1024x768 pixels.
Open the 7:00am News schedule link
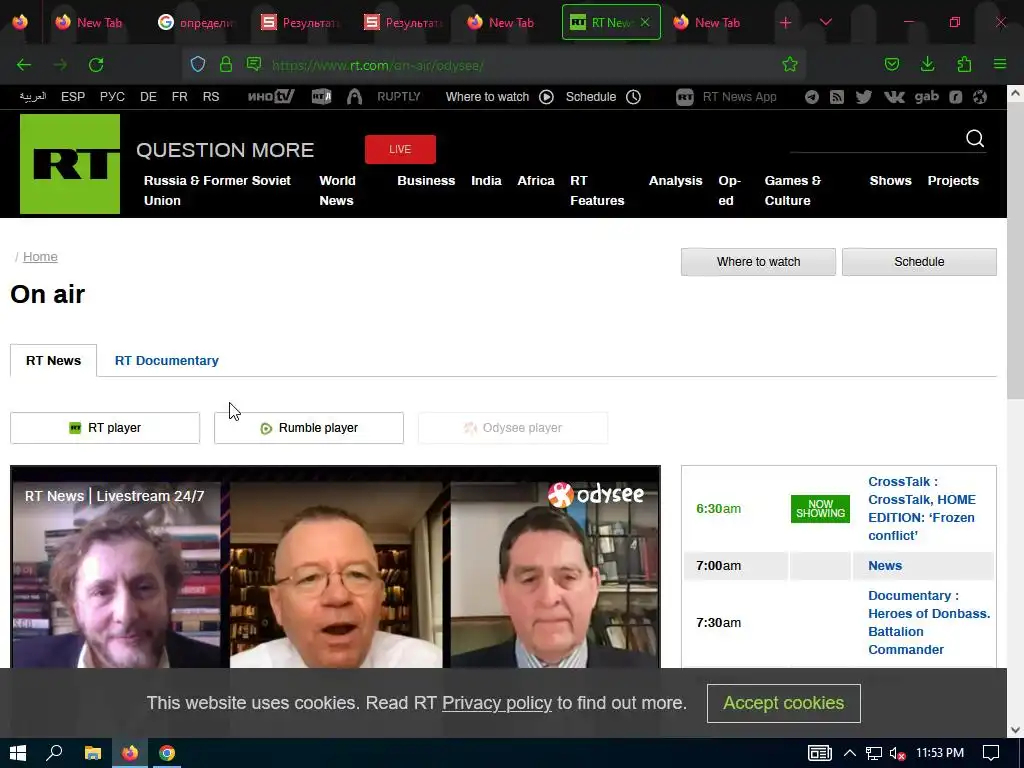(x=885, y=566)
